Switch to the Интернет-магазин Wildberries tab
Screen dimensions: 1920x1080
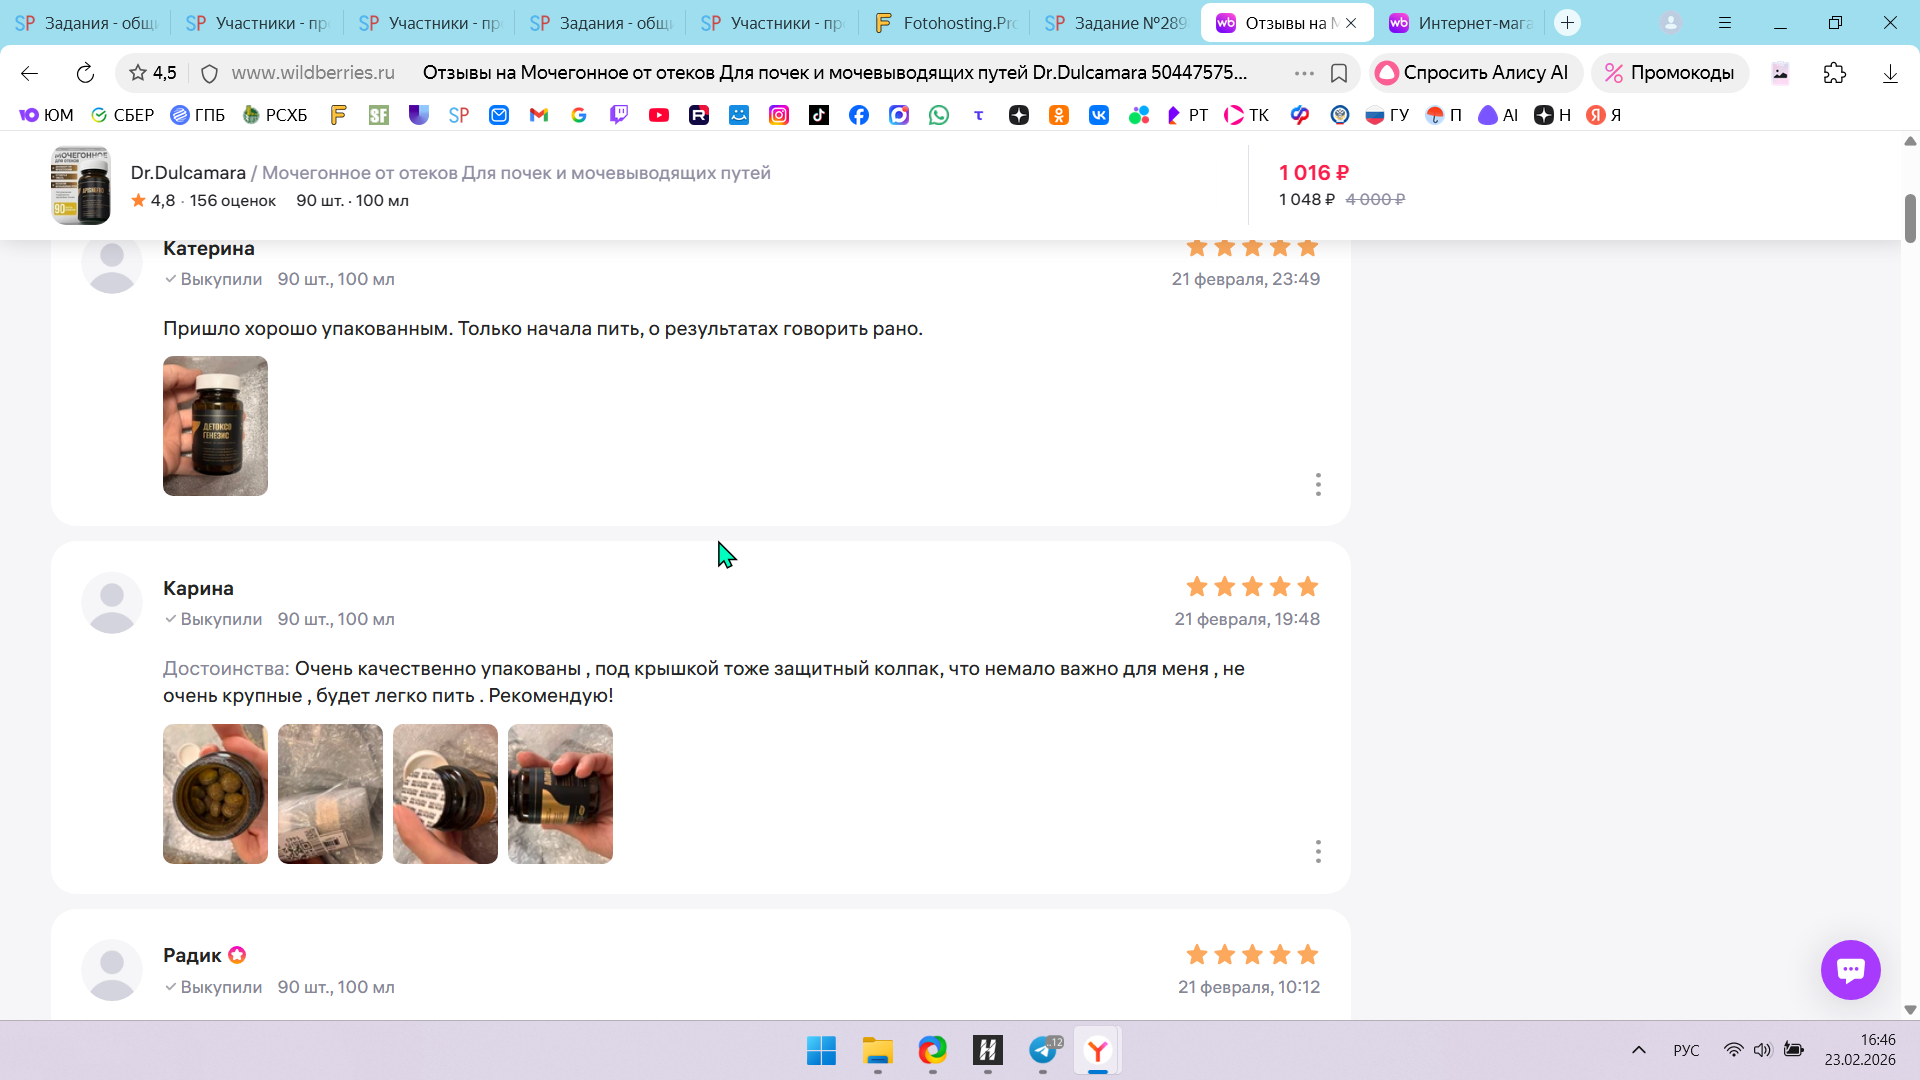coord(1461,23)
